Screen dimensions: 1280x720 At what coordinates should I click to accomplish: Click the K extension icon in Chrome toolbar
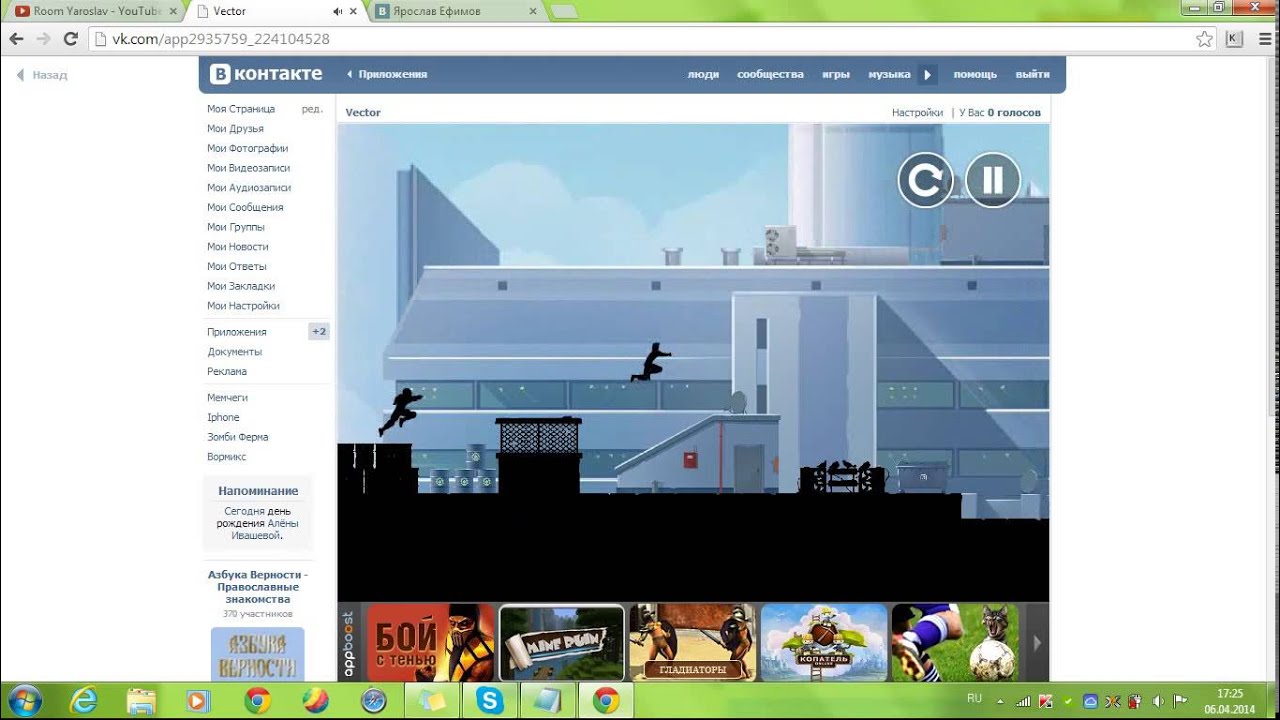(1234, 39)
